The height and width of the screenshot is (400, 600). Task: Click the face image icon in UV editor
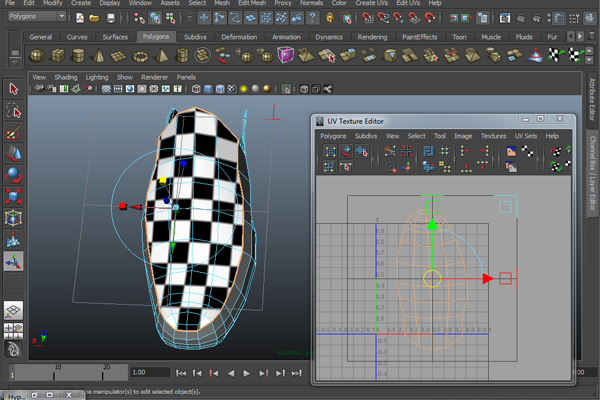pos(511,152)
